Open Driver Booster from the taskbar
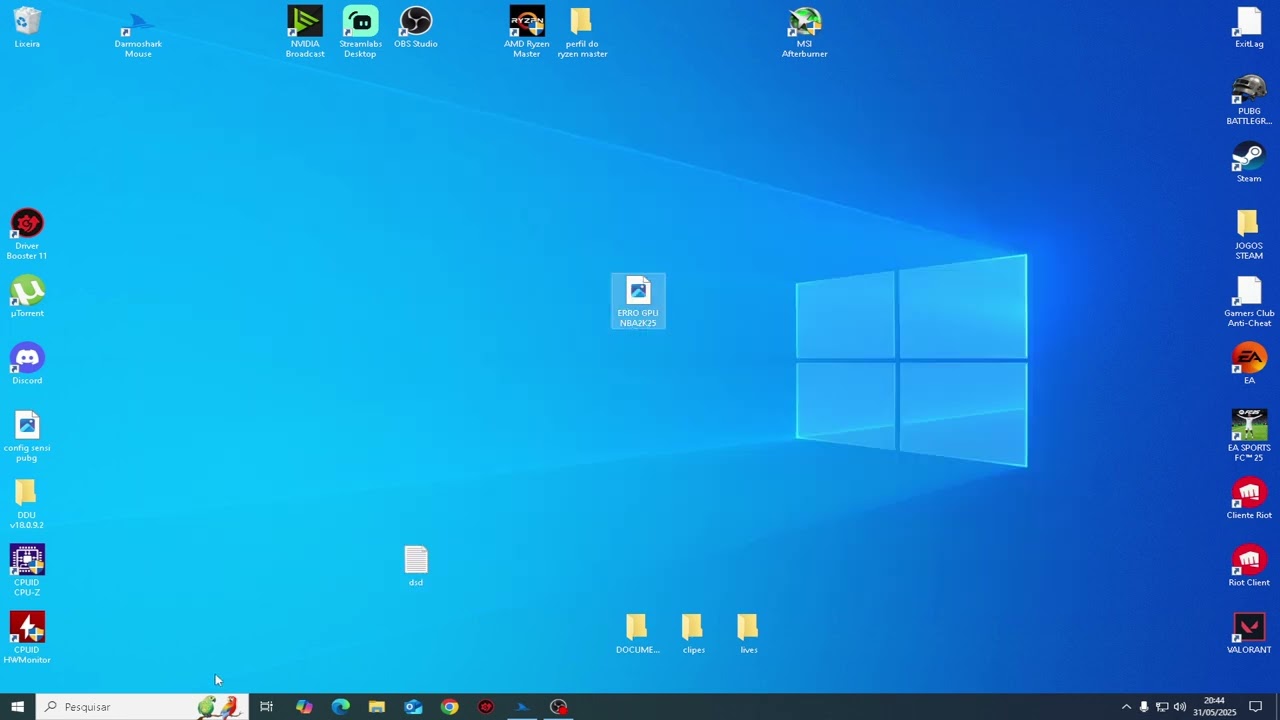The height and width of the screenshot is (720, 1280). [486, 706]
